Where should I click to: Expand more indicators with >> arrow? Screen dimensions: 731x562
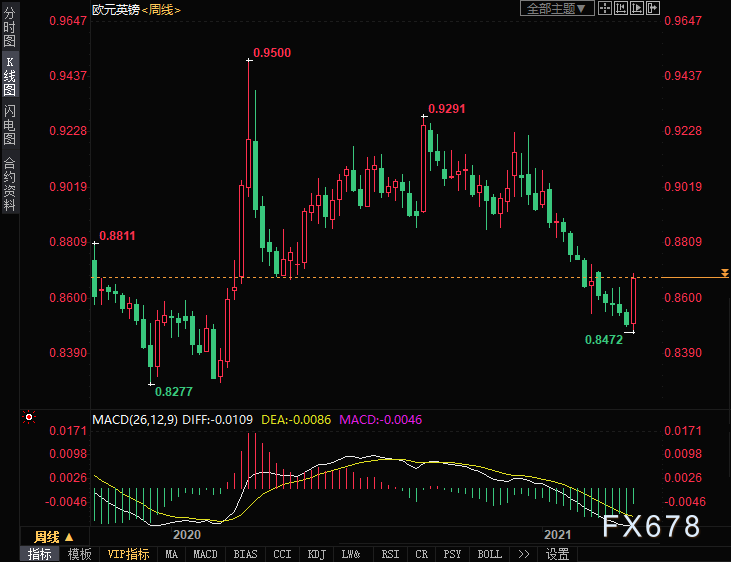pyautogui.click(x=524, y=554)
